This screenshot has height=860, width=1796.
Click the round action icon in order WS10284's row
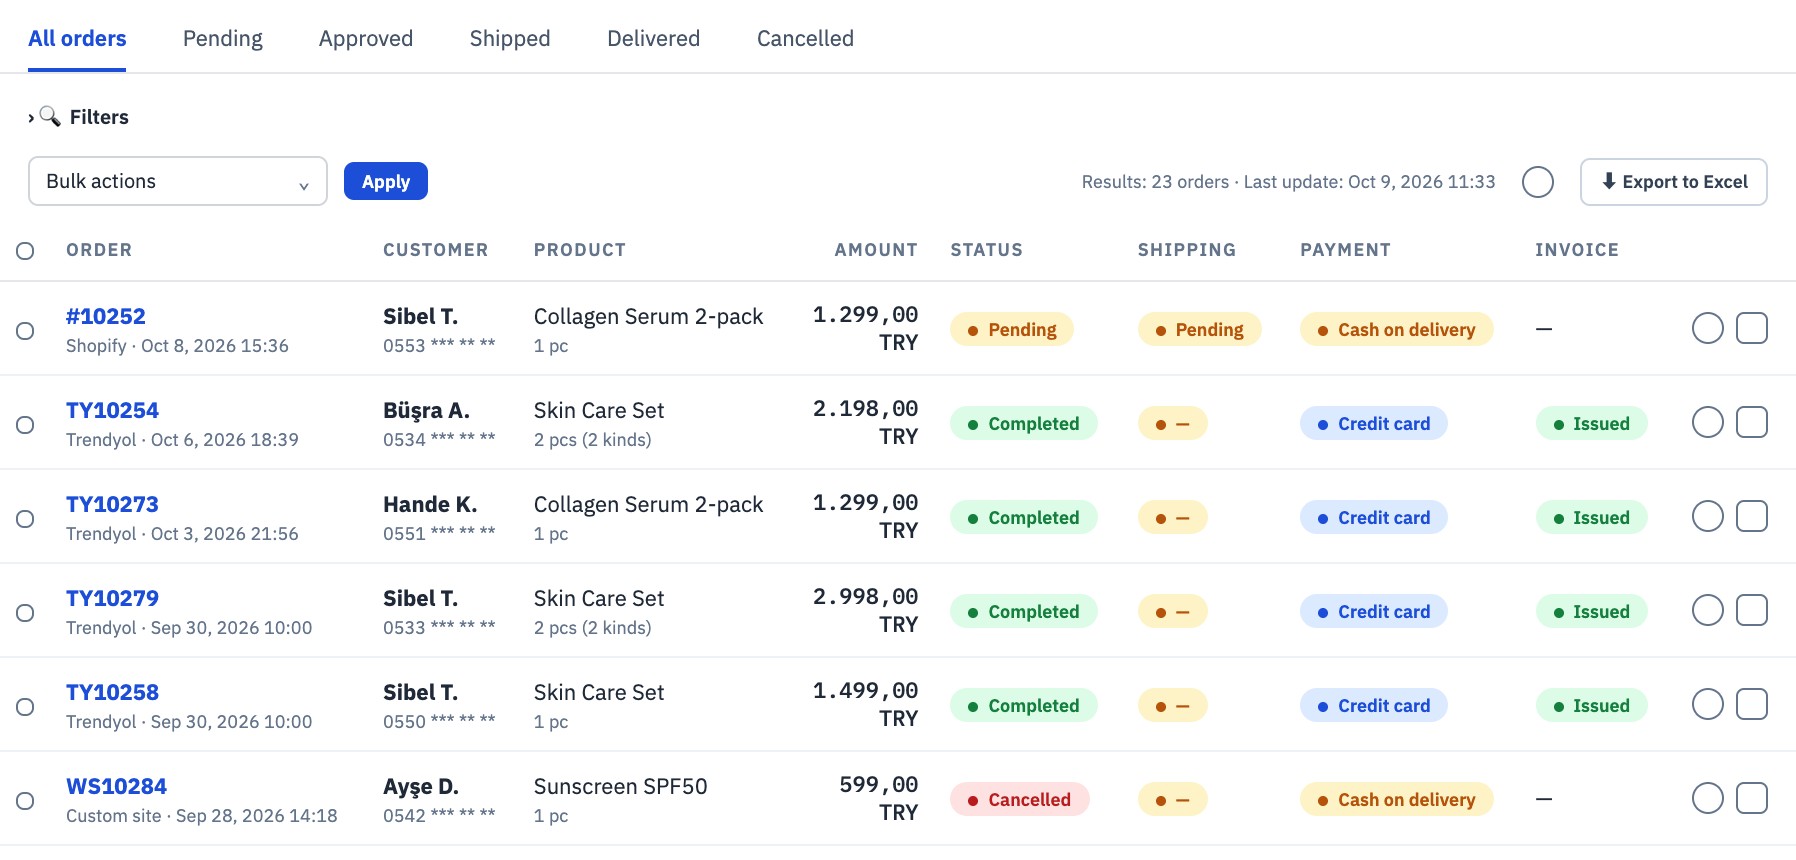point(1707,798)
